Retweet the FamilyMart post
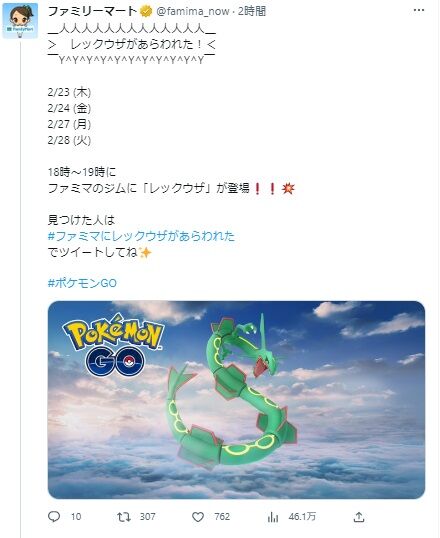 124,517
